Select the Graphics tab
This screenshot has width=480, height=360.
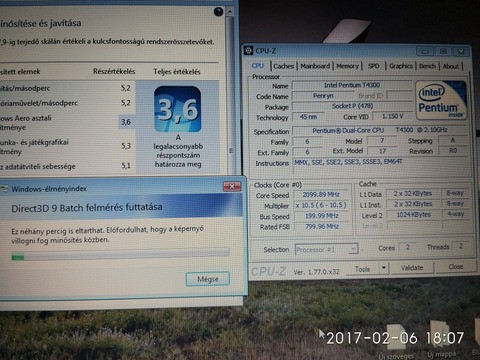click(x=401, y=66)
